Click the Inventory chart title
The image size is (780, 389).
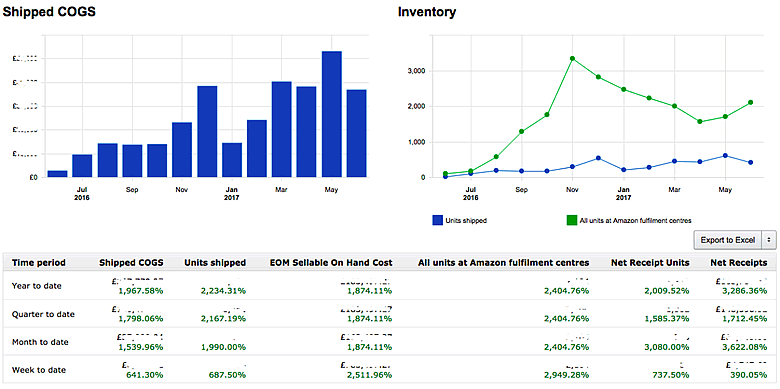(x=427, y=12)
